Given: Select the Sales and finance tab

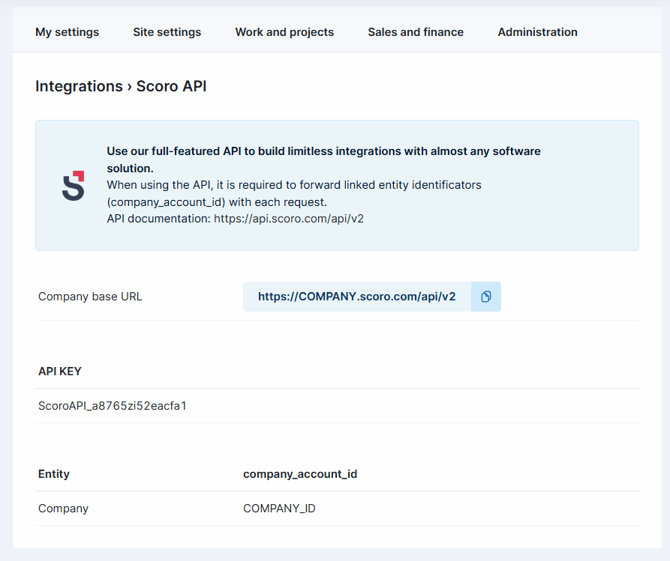Looking at the screenshot, I should tap(415, 32).
